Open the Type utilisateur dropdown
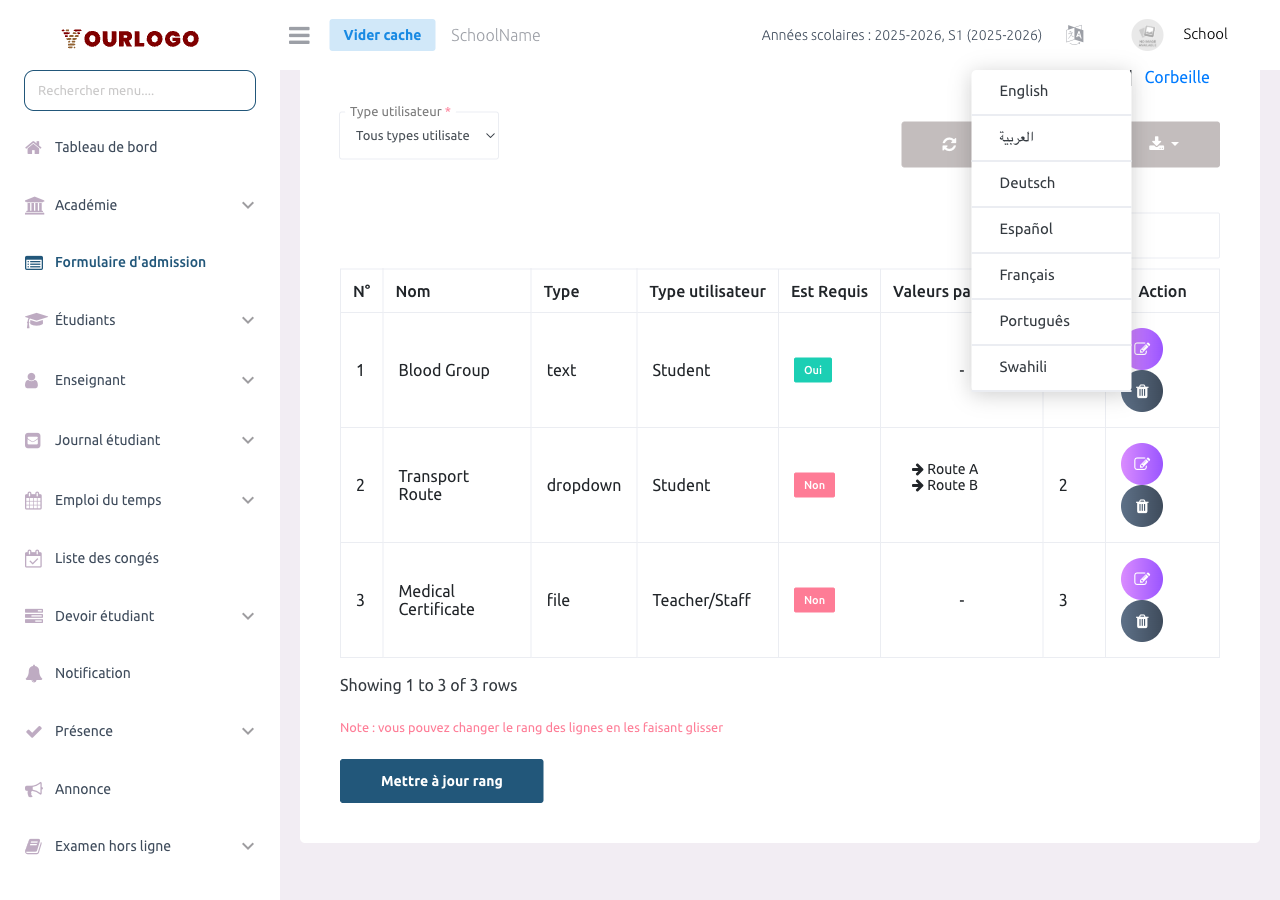The height and width of the screenshot is (900, 1280). [419, 136]
